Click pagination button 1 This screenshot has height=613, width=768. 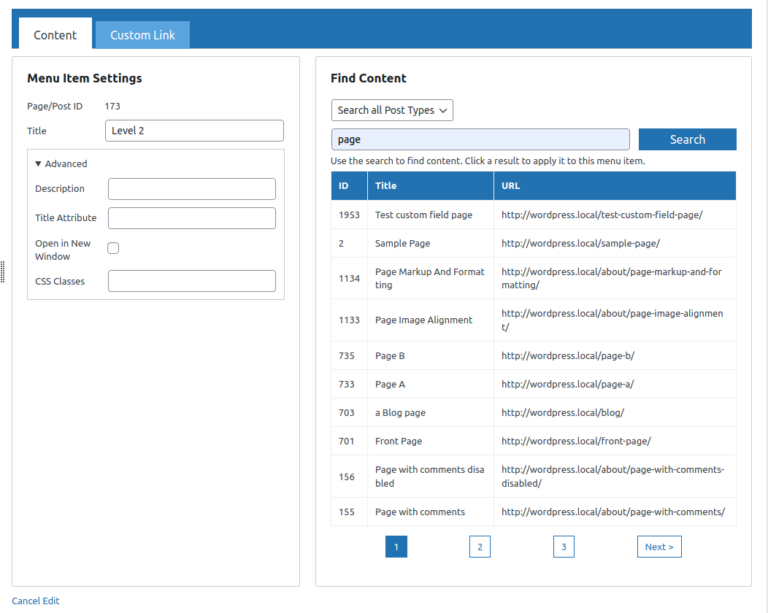tap(396, 547)
